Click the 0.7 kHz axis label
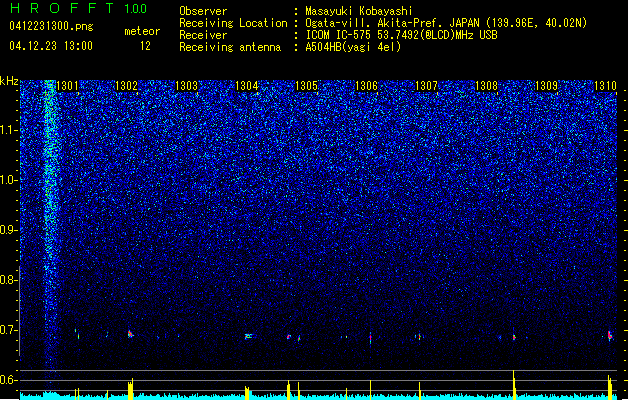629x400 pixels. coord(9,330)
